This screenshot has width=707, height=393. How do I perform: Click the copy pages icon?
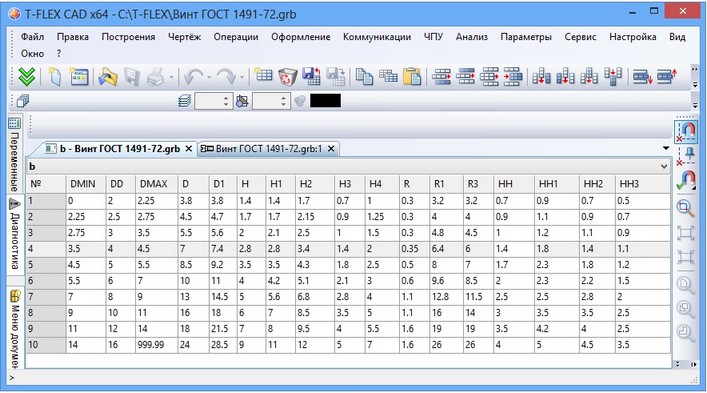[364, 77]
